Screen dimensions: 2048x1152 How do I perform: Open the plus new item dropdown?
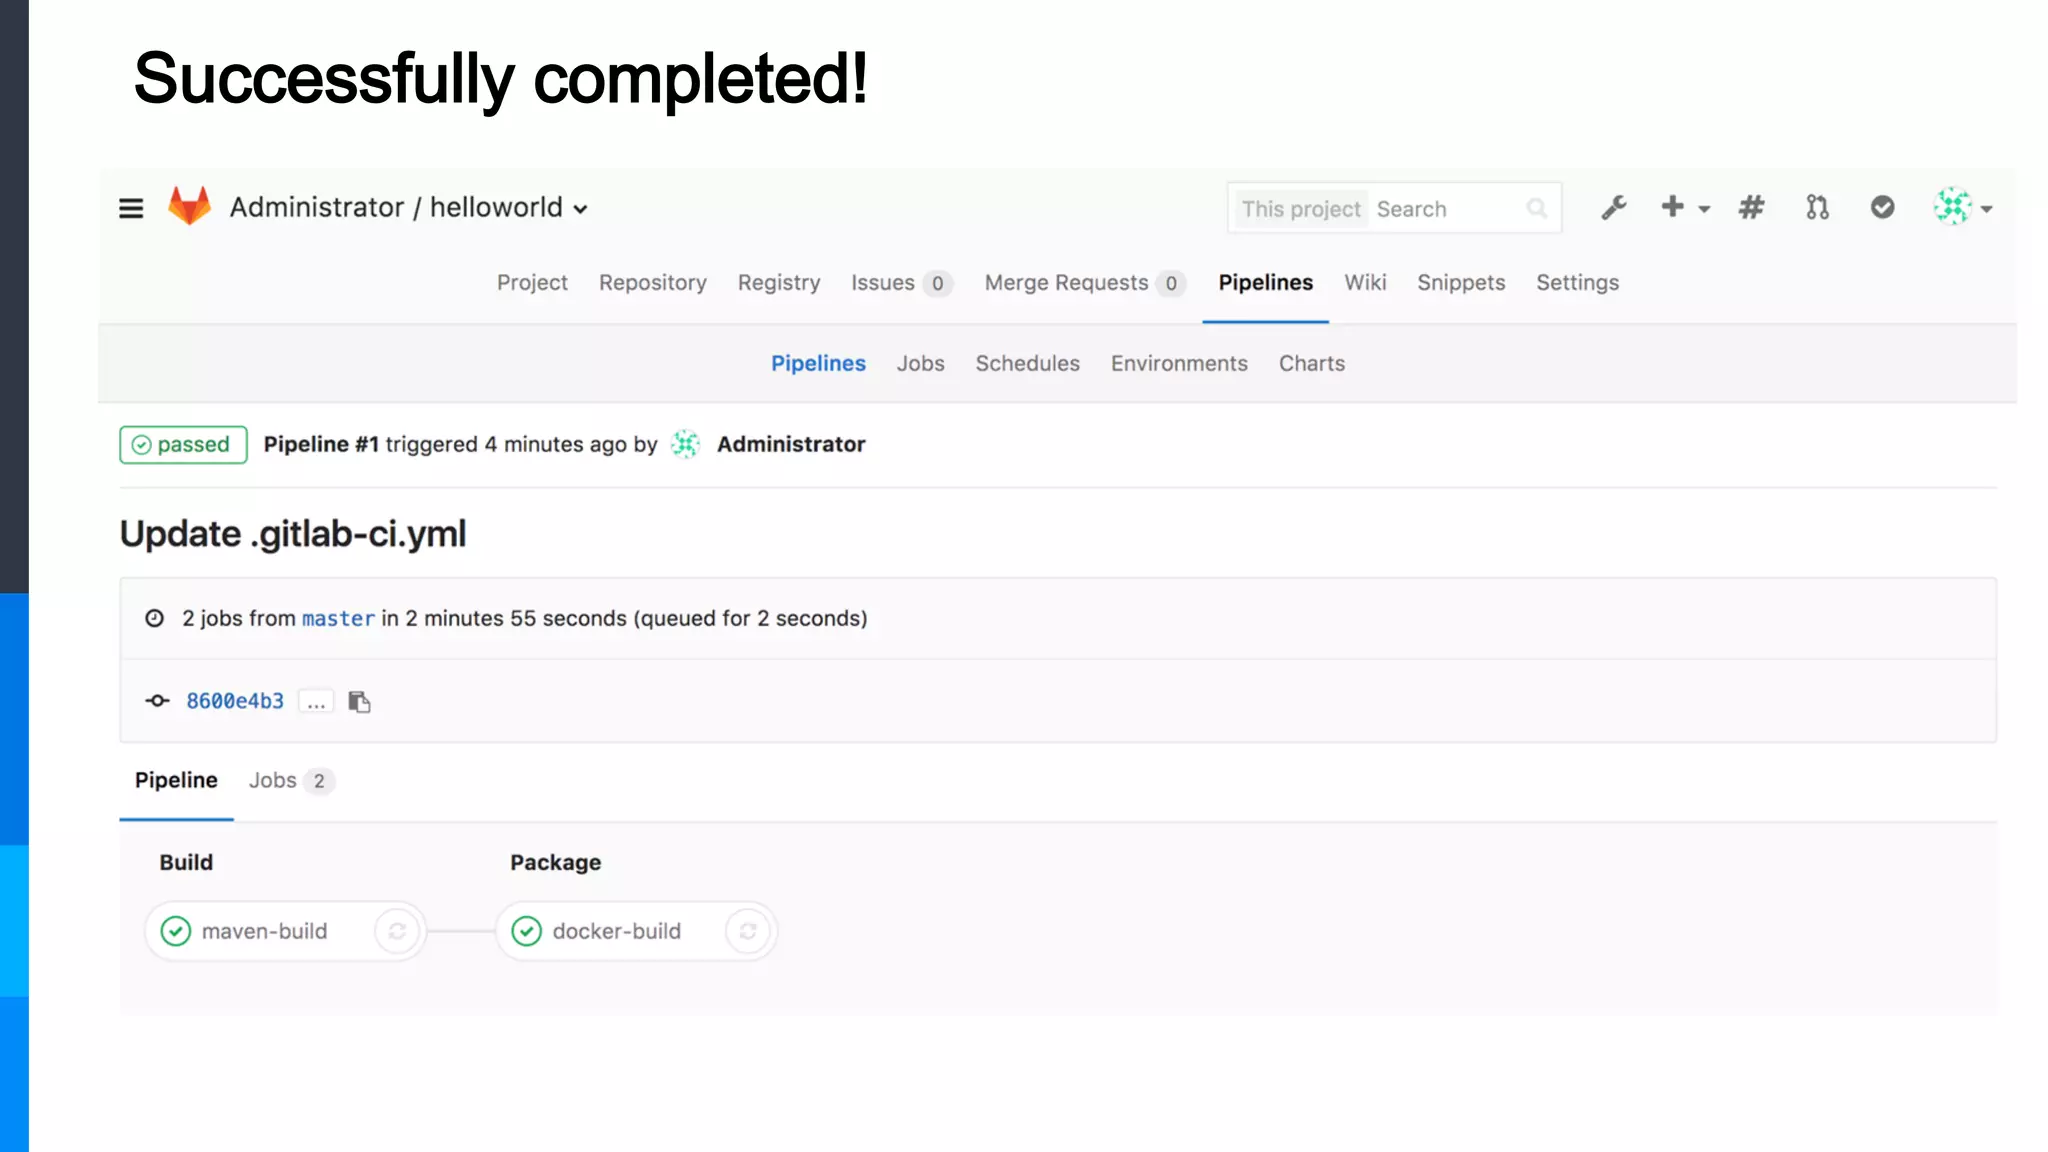(1685, 207)
